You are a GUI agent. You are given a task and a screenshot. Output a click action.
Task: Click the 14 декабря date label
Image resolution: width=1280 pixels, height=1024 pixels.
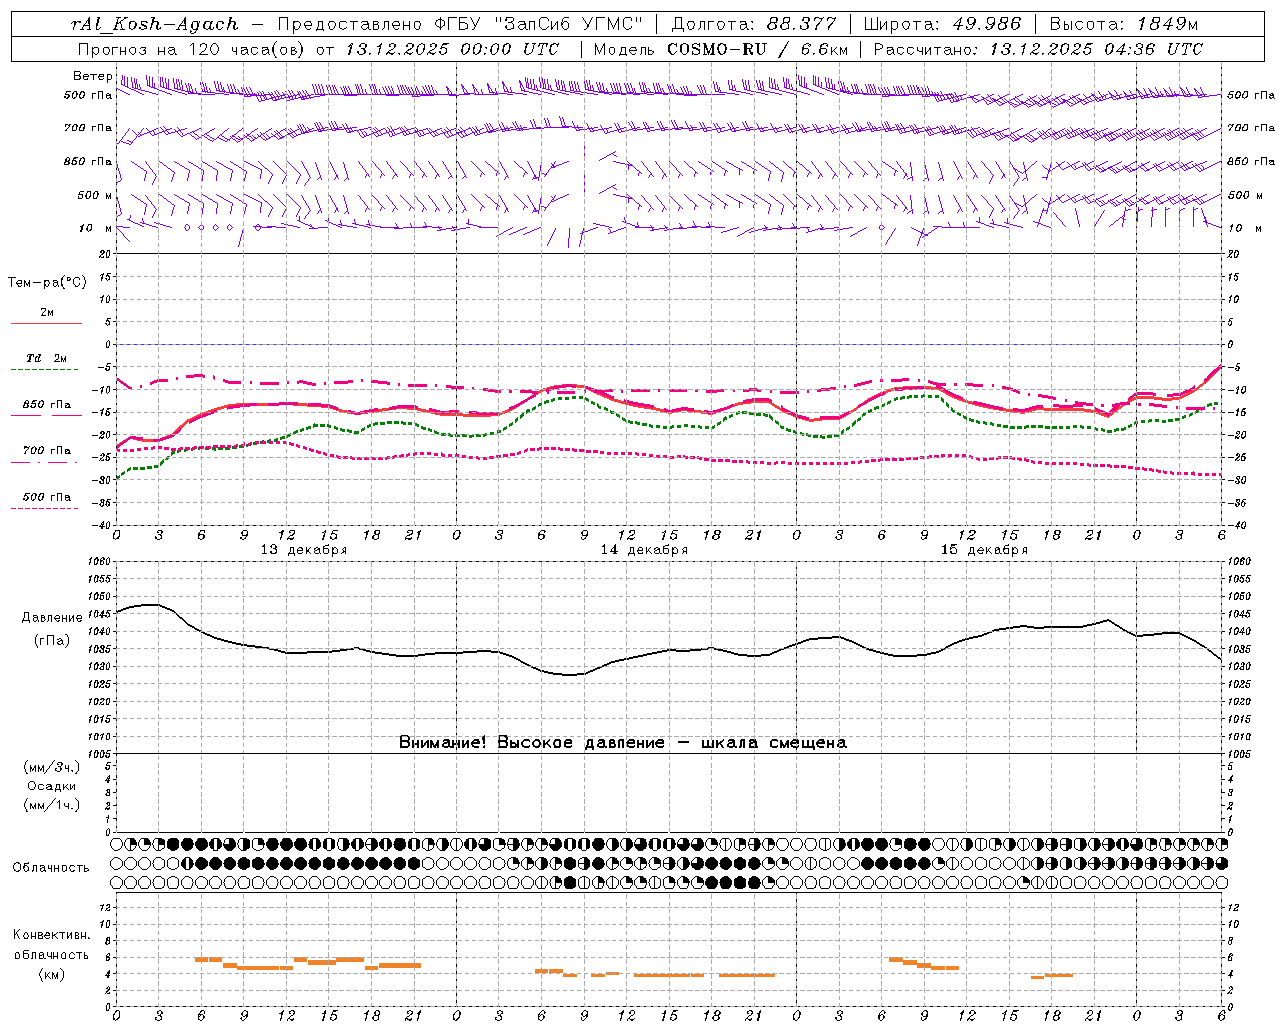click(x=644, y=550)
